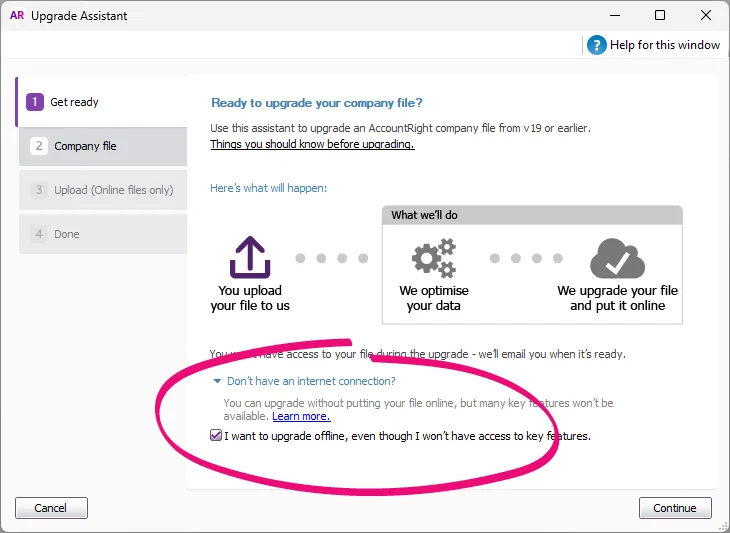Click the Ready to upgrade your company file heading
Image resolution: width=730 pixels, height=533 pixels.
pyautogui.click(x=317, y=103)
